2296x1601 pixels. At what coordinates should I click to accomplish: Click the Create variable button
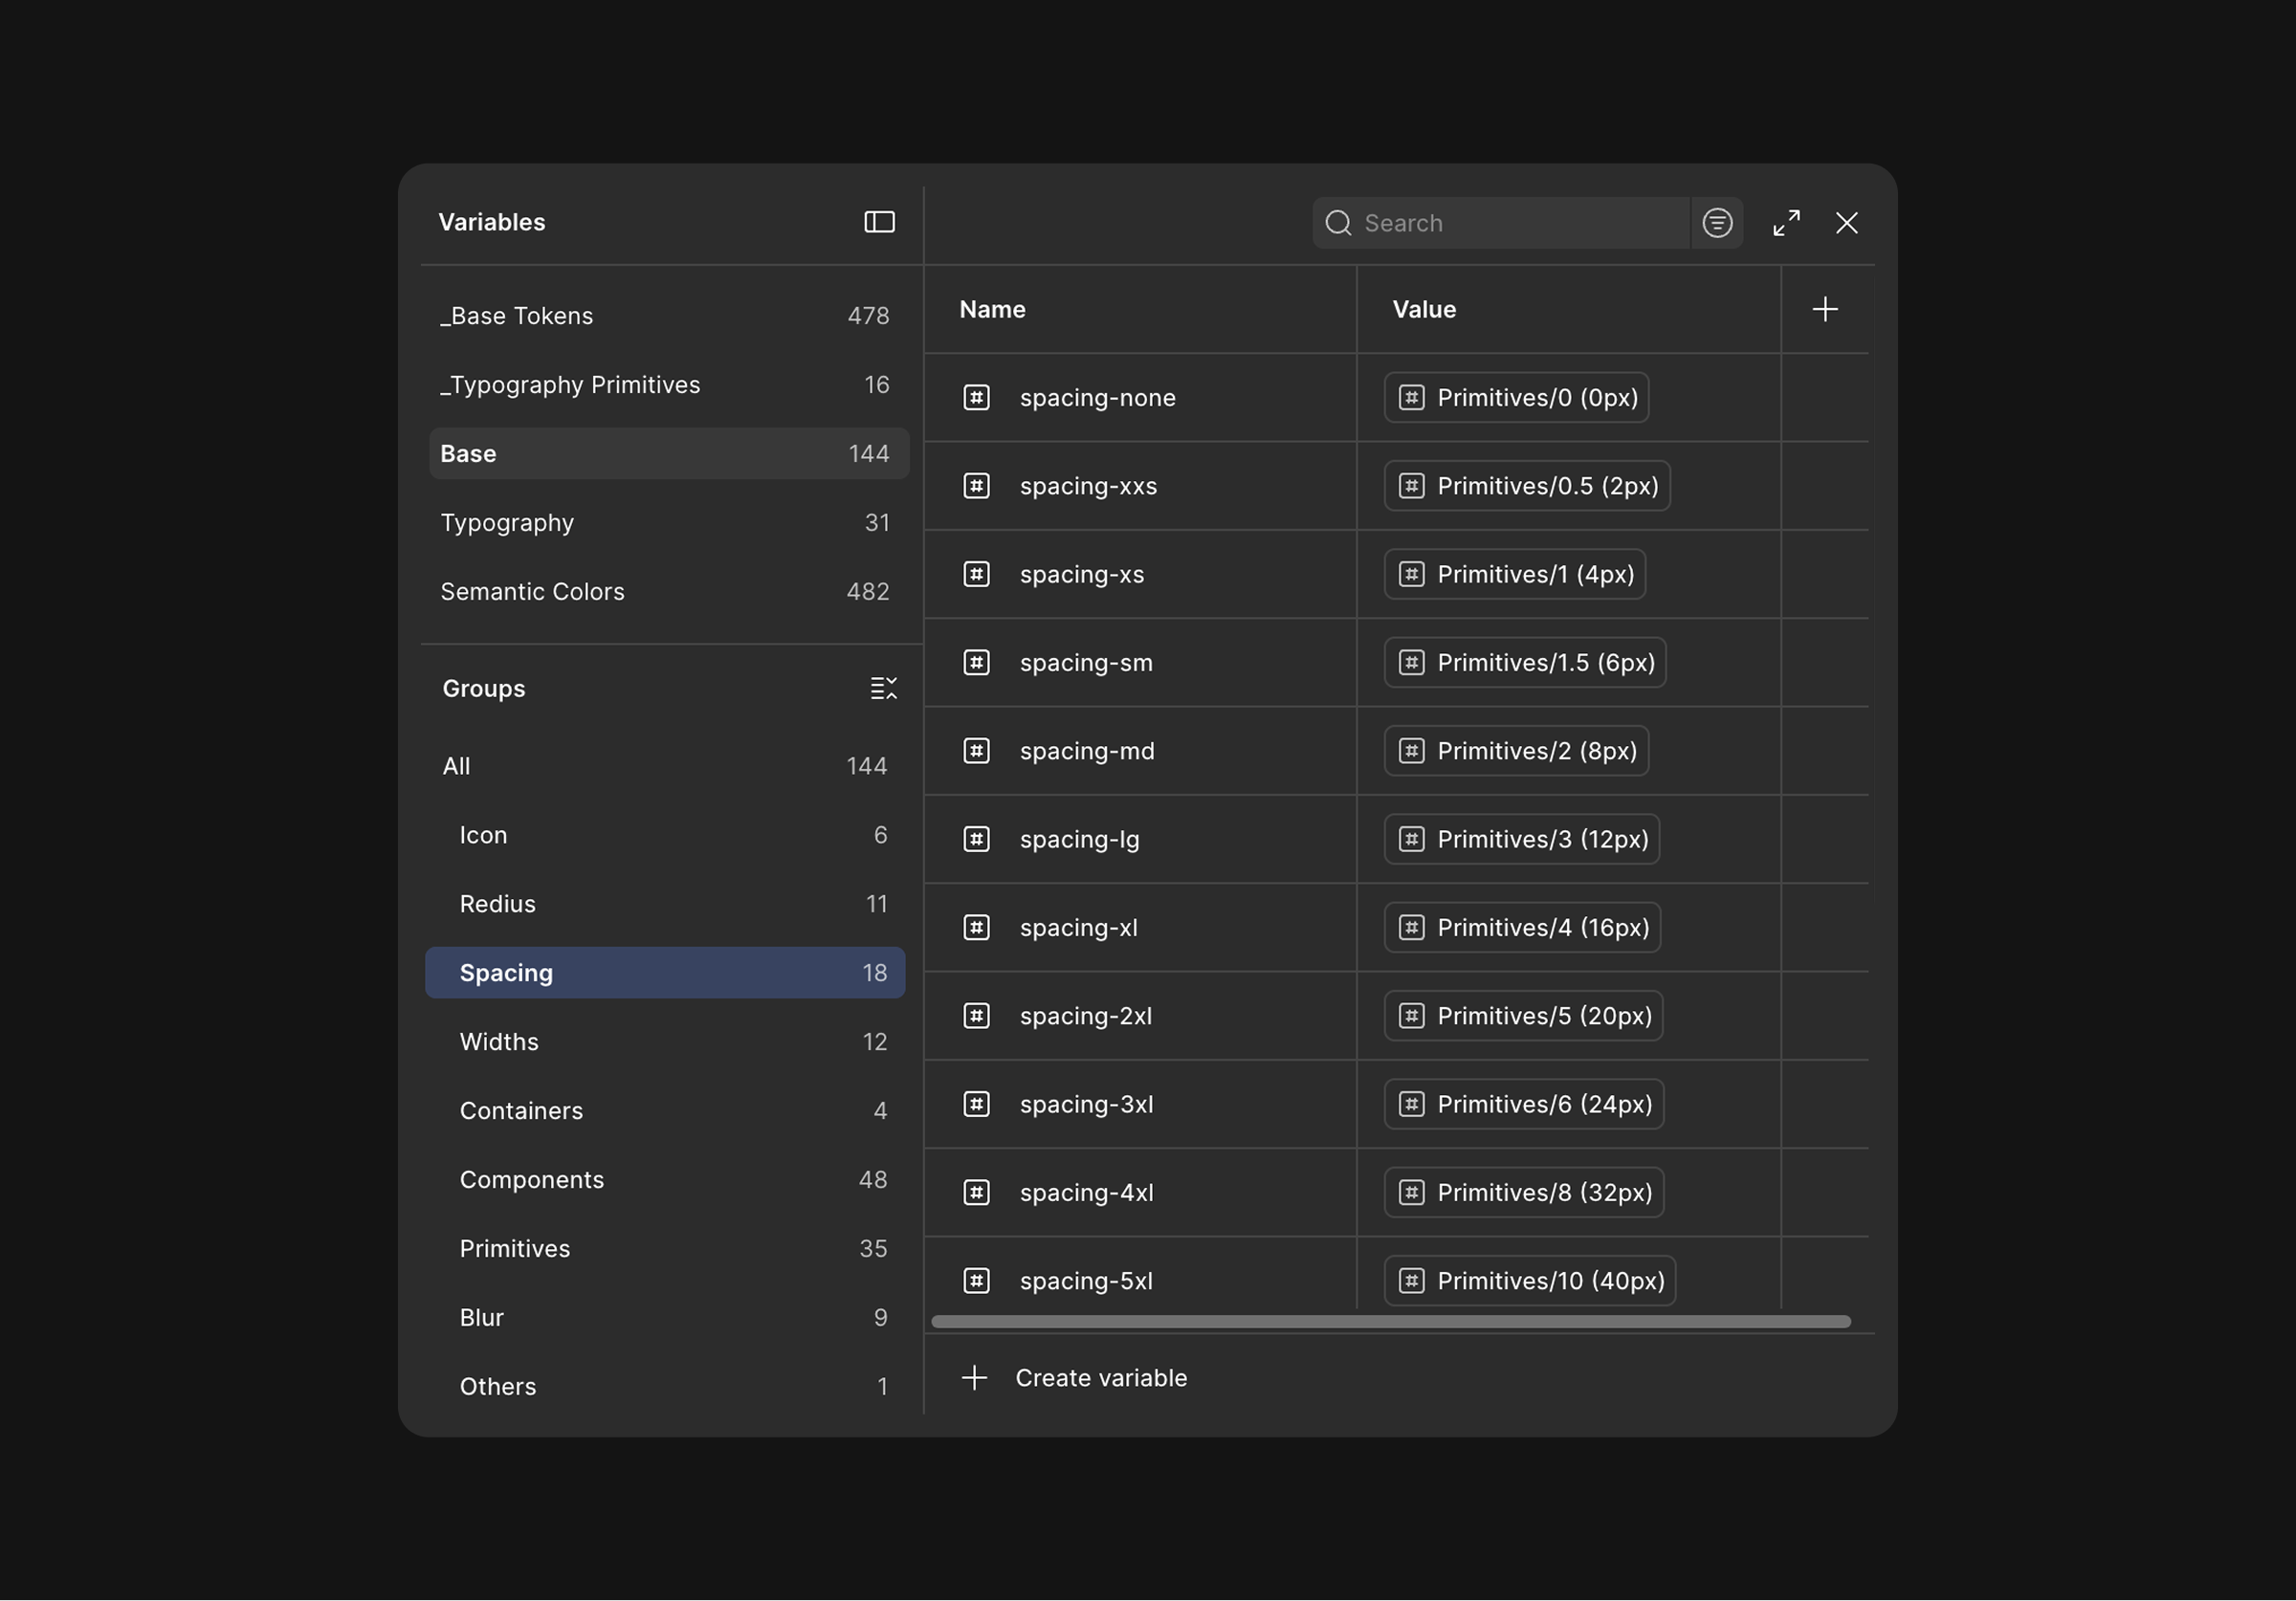pos(1074,1378)
